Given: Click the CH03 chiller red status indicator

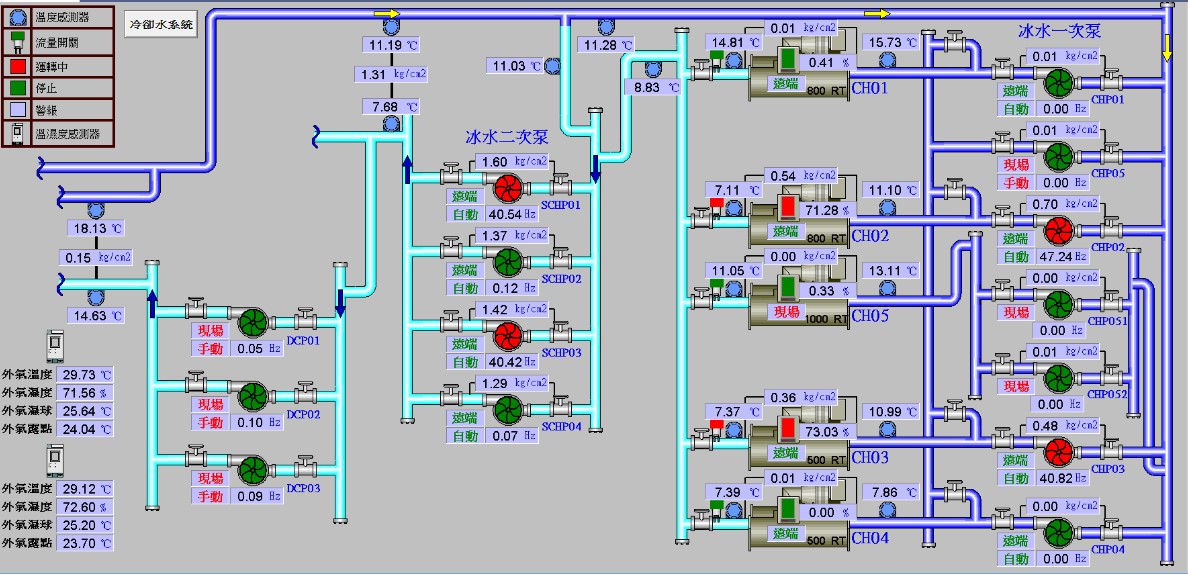Looking at the screenshot, I should tap(789, 428).
